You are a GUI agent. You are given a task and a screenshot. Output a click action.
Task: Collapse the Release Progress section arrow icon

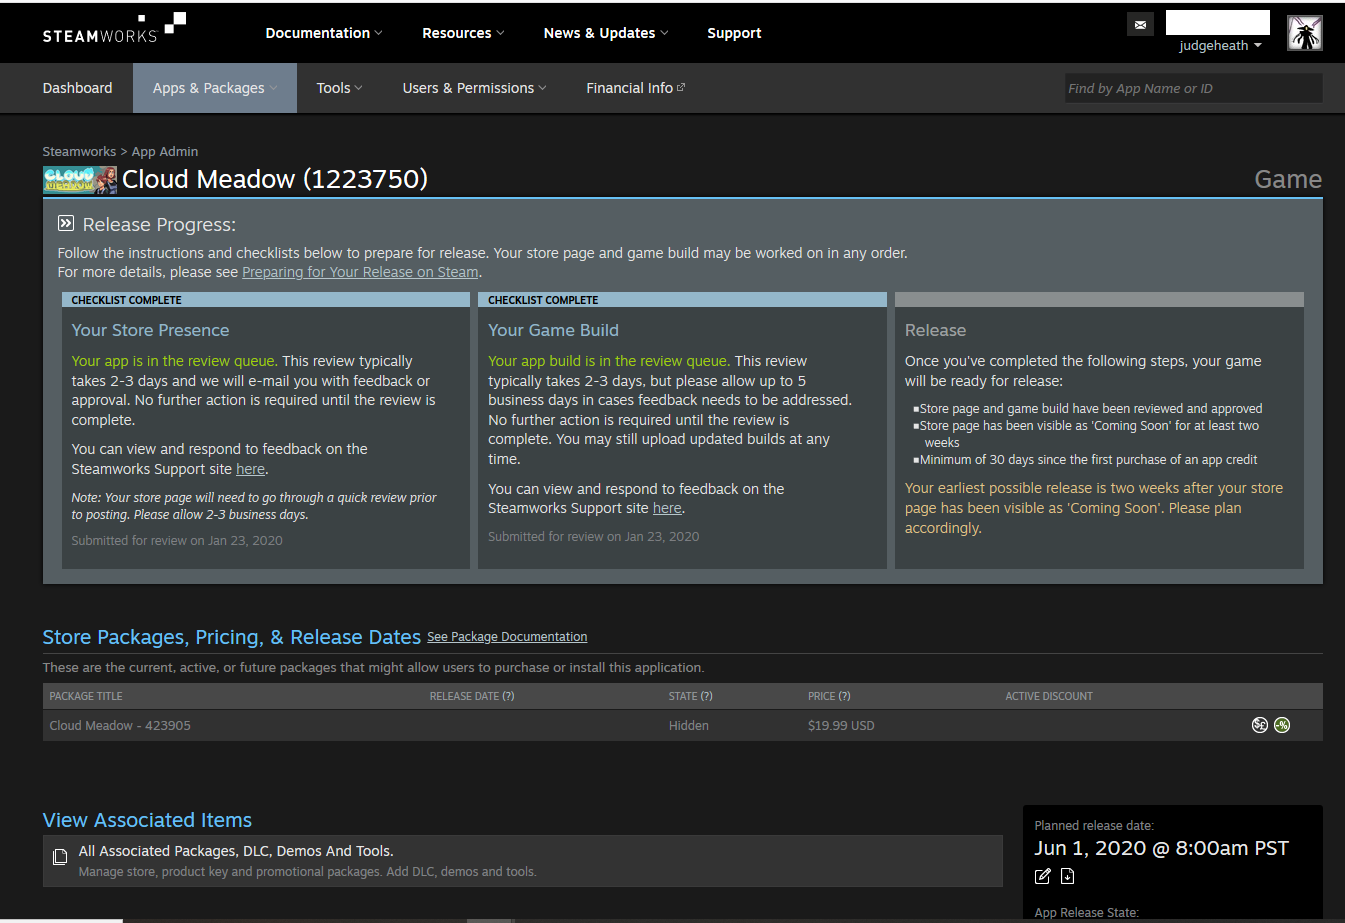pyautogui.click(x=66, y=223)
